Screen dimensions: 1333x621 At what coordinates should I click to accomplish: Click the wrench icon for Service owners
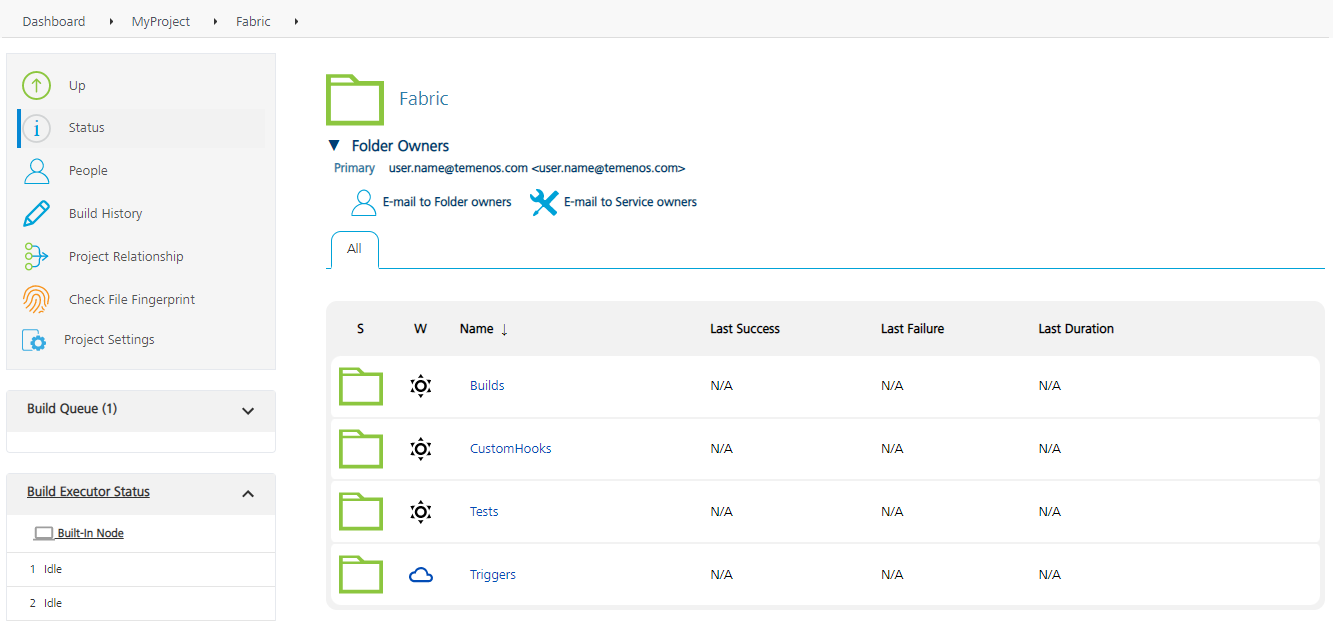point(543,203)
